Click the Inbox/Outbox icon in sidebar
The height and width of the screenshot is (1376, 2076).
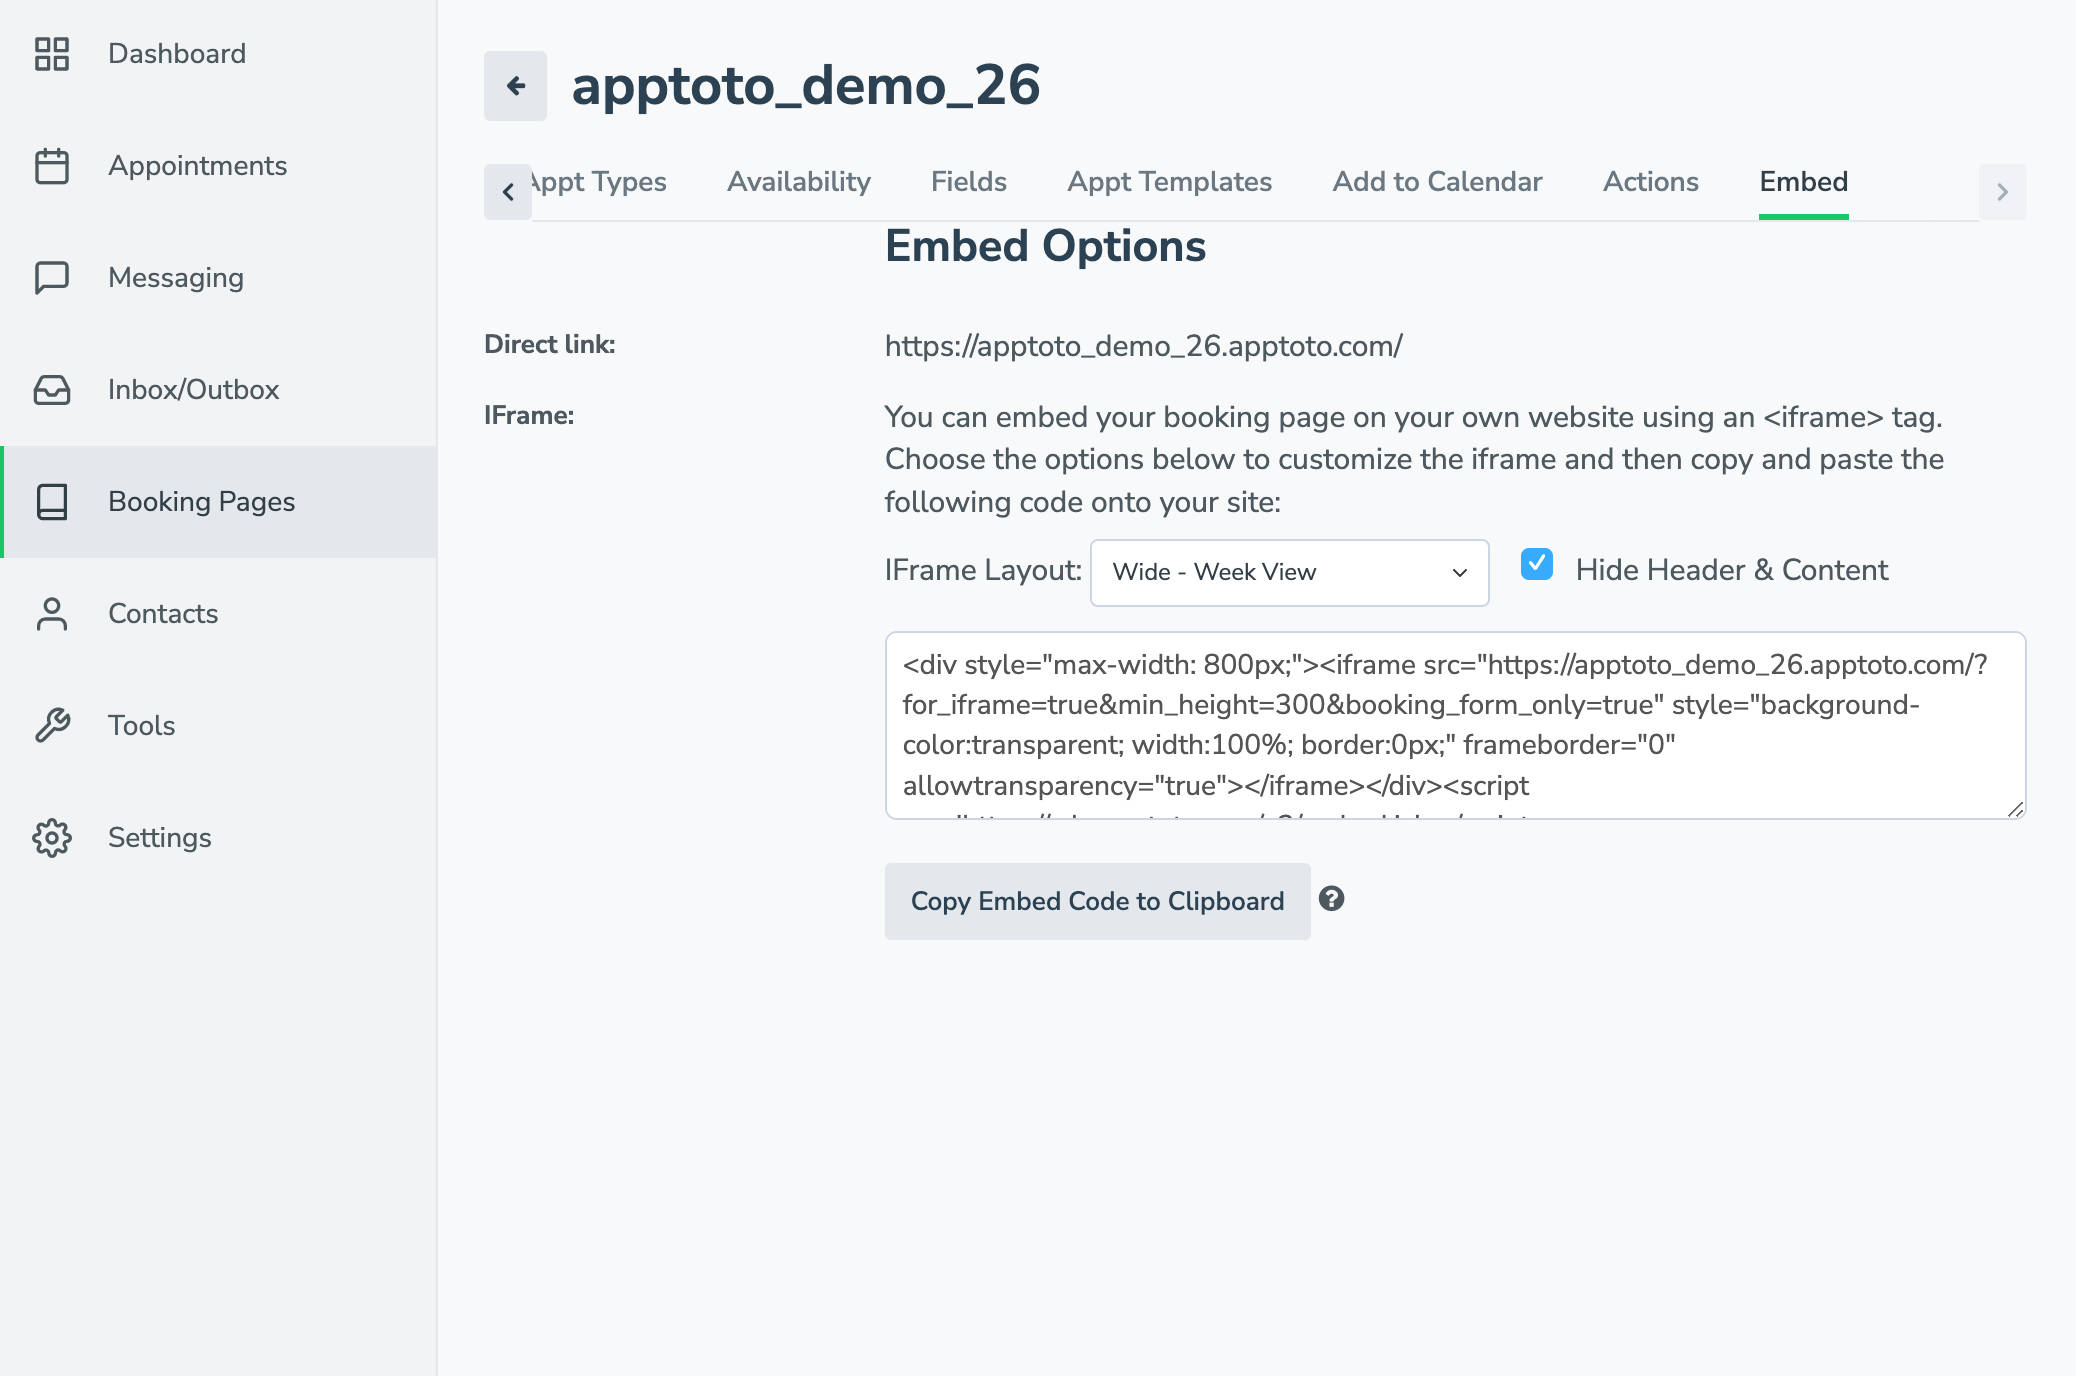point(54,390)
